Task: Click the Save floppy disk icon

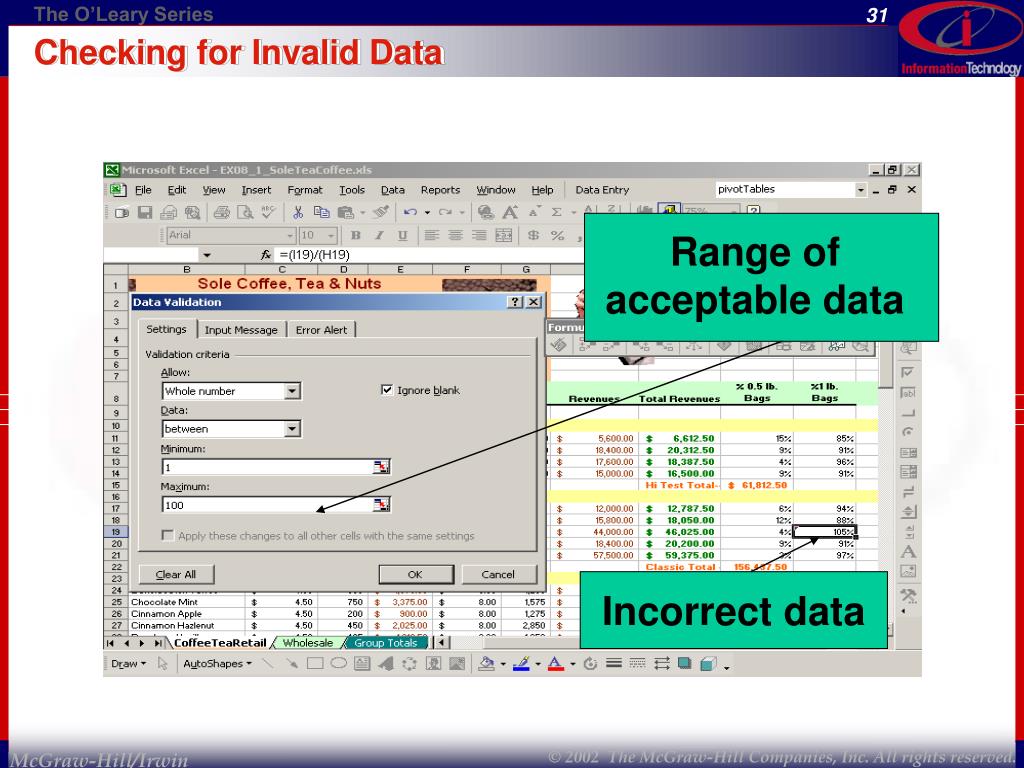Action: coord(145,212)
